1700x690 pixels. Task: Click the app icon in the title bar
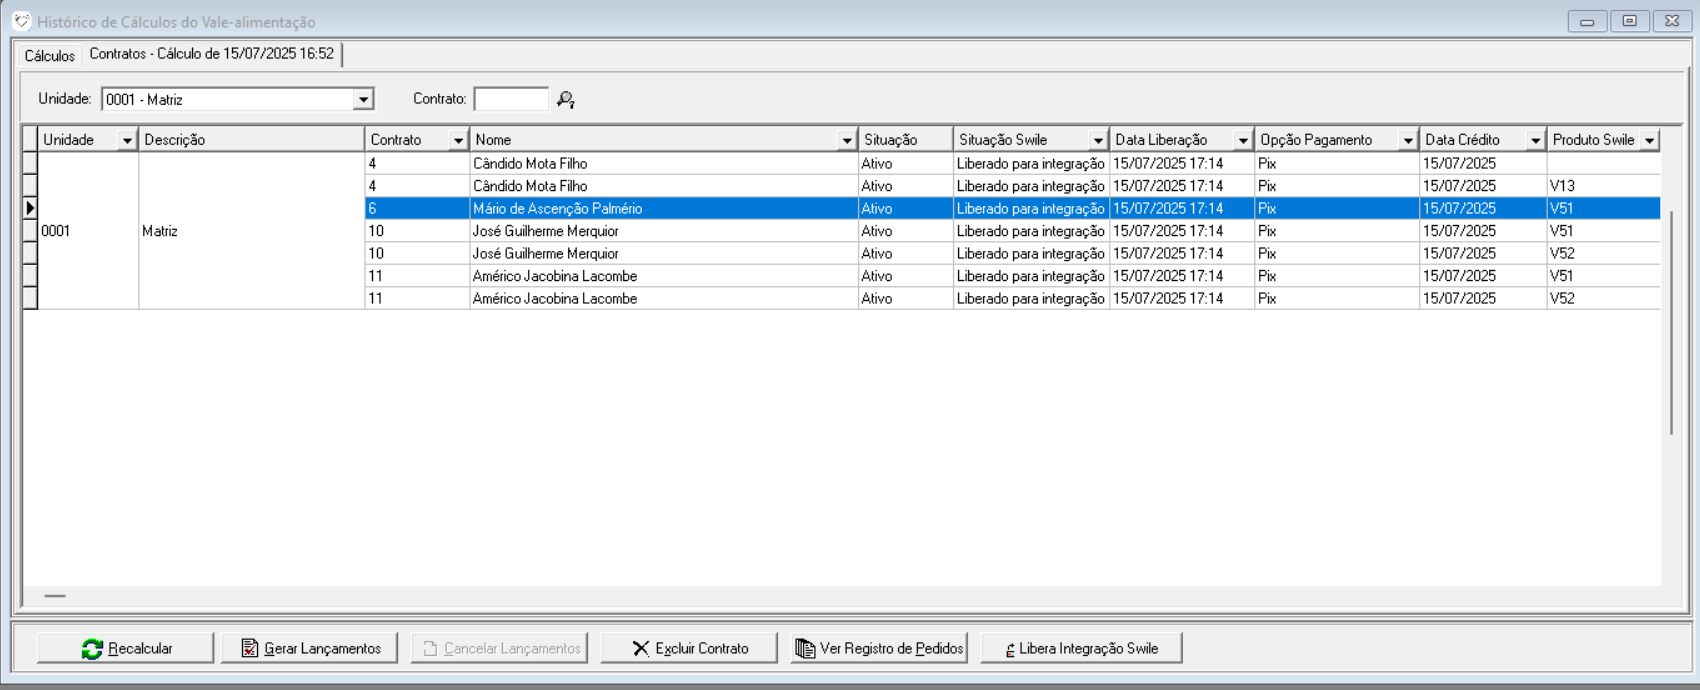[x=21, y=21]
